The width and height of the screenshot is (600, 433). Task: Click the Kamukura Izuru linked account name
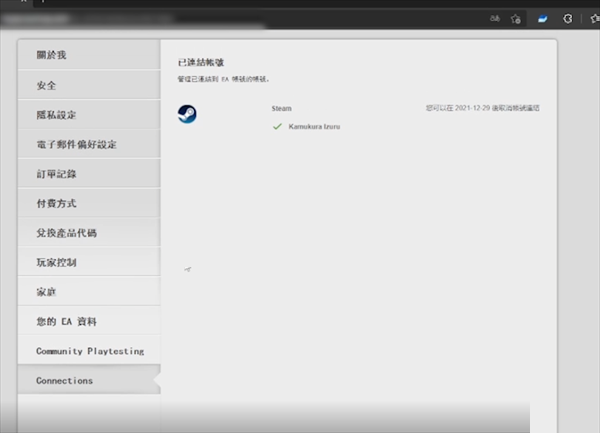pos(314,127)
